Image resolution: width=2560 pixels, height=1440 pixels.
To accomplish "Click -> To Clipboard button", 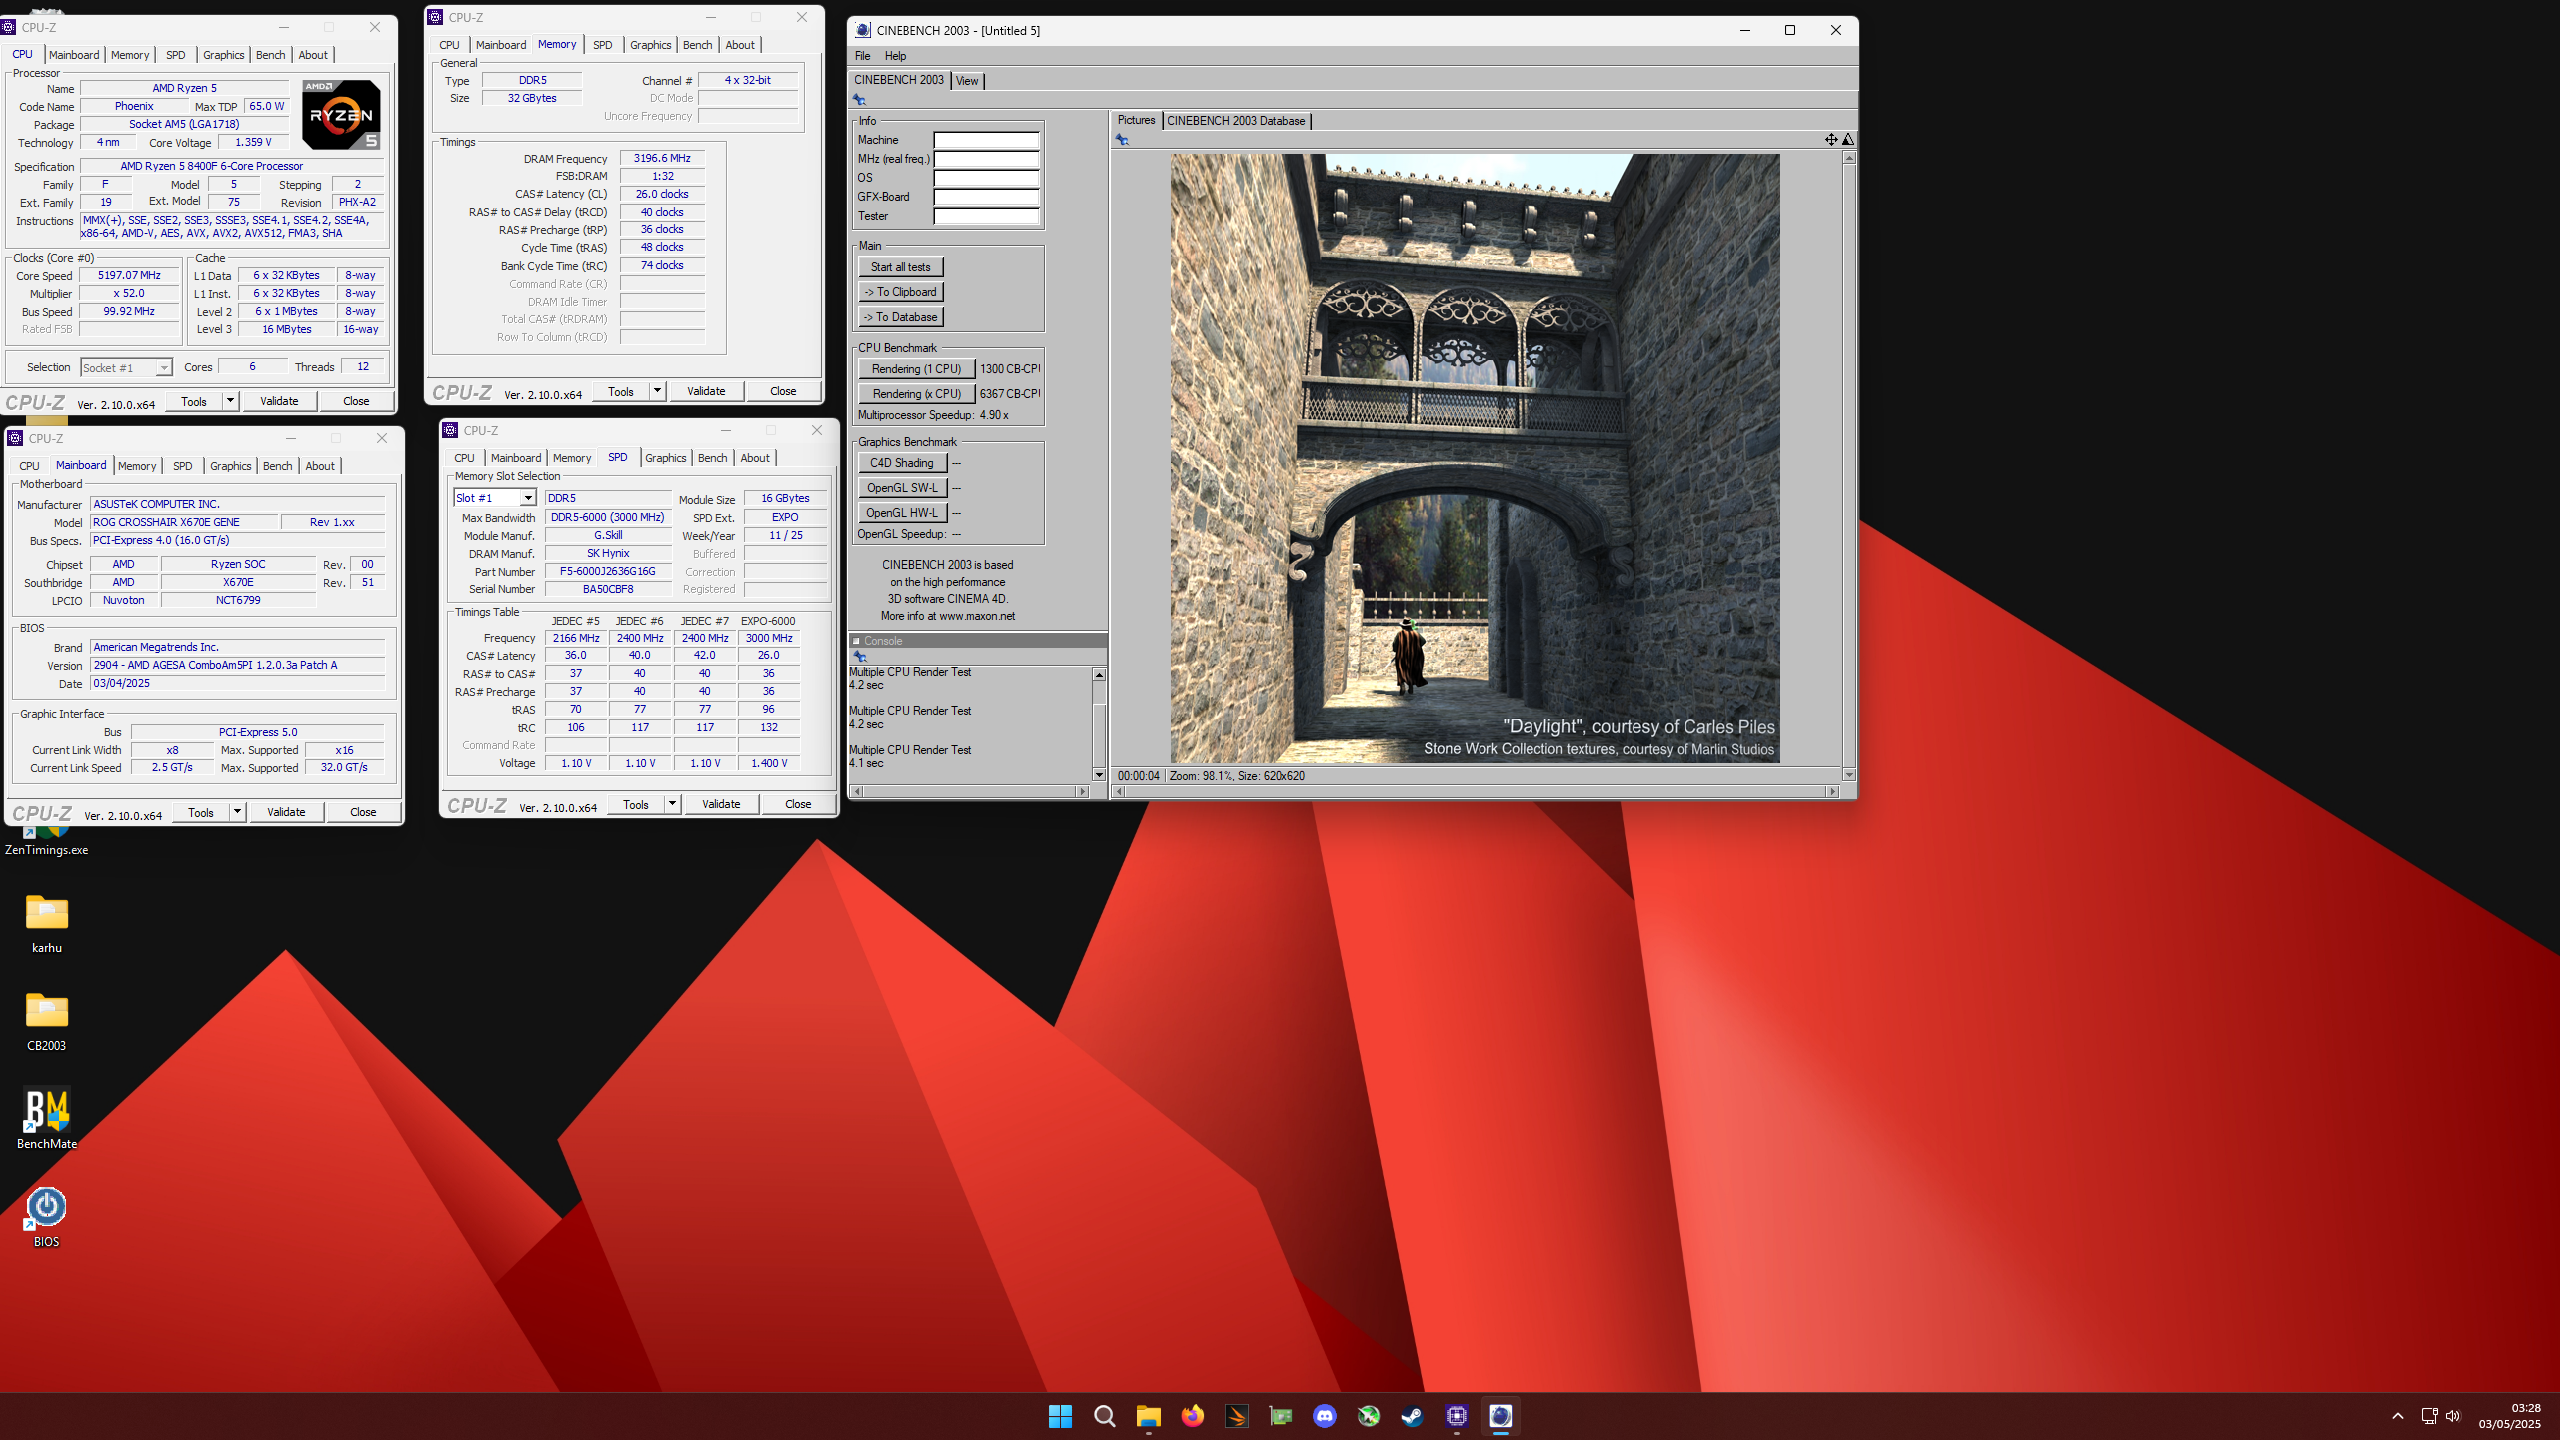I will (900, 292).
